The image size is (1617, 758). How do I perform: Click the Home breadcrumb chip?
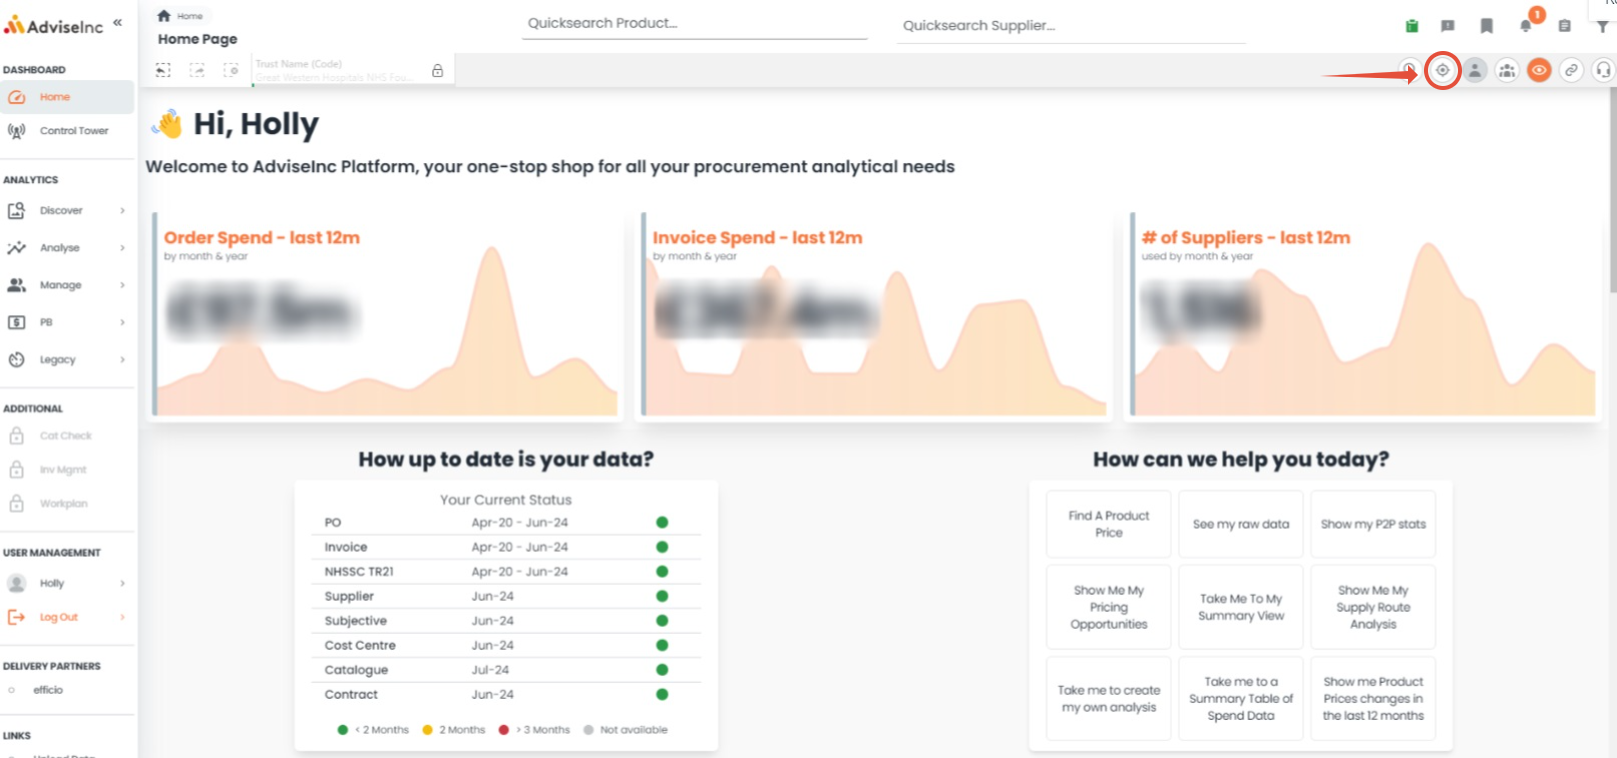181,16
